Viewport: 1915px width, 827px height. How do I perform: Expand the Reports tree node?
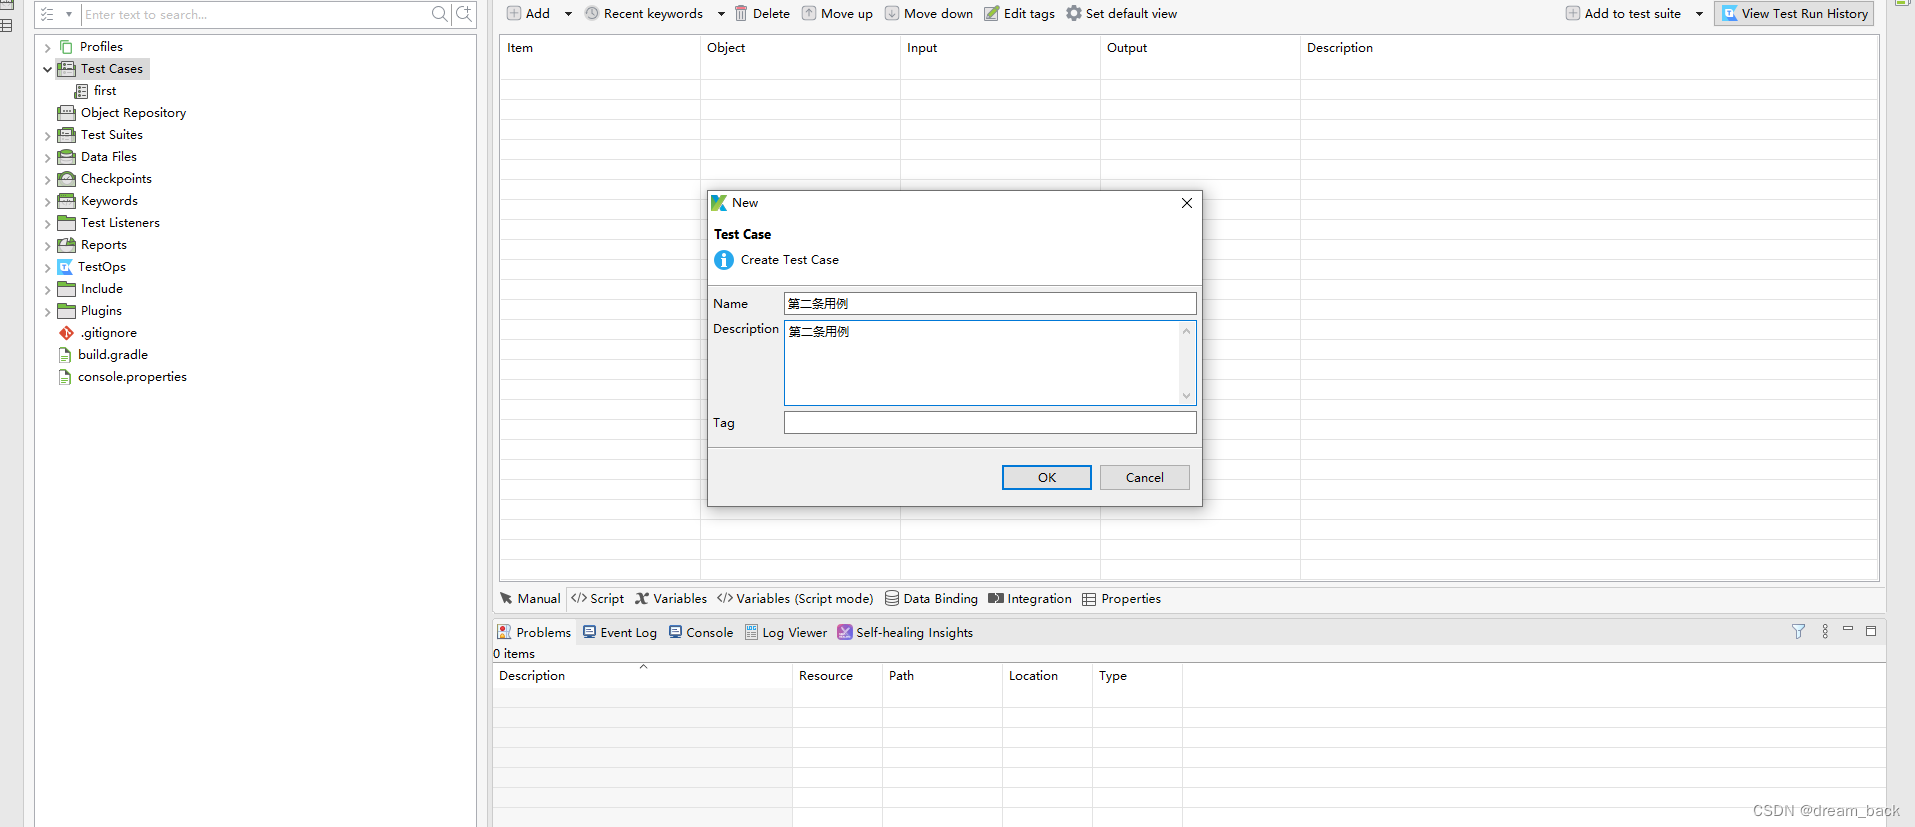[47, 245]
